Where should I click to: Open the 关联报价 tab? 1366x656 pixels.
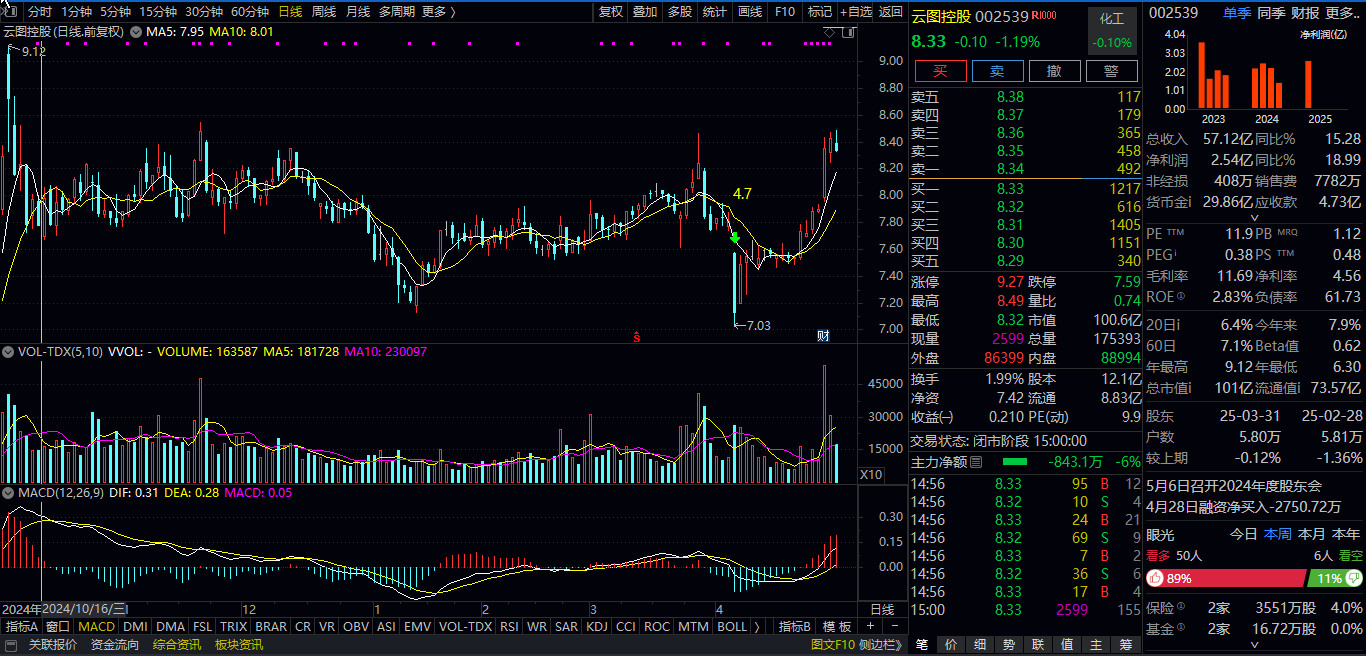coord(52,645)
